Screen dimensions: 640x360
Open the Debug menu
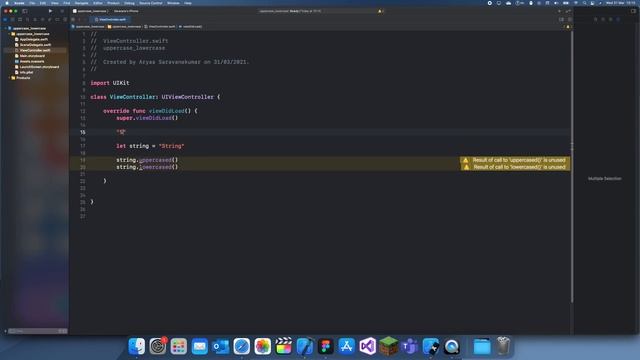pyautogui.click(x=129, y=3)
